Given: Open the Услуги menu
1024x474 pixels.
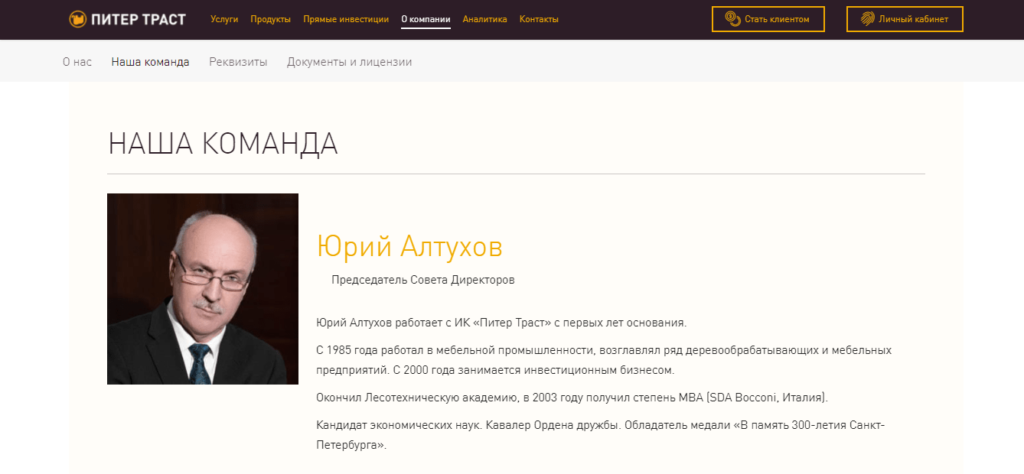Looking at the screenshot, I should (224, 20).
